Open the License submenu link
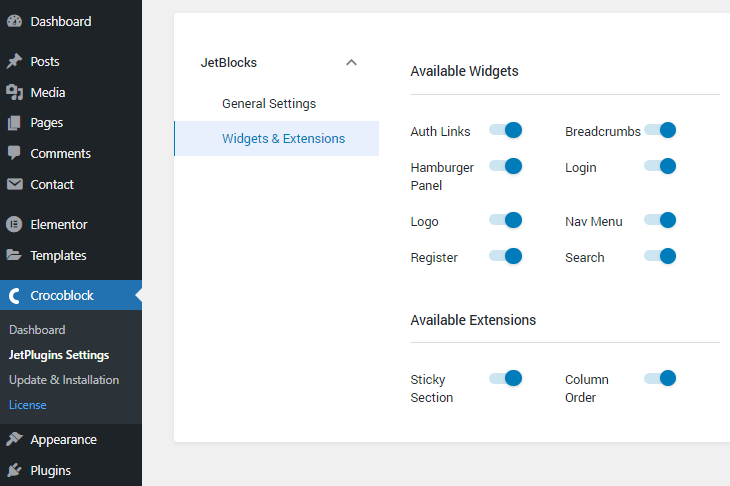 pyautogui.click(x=27, y=405)
